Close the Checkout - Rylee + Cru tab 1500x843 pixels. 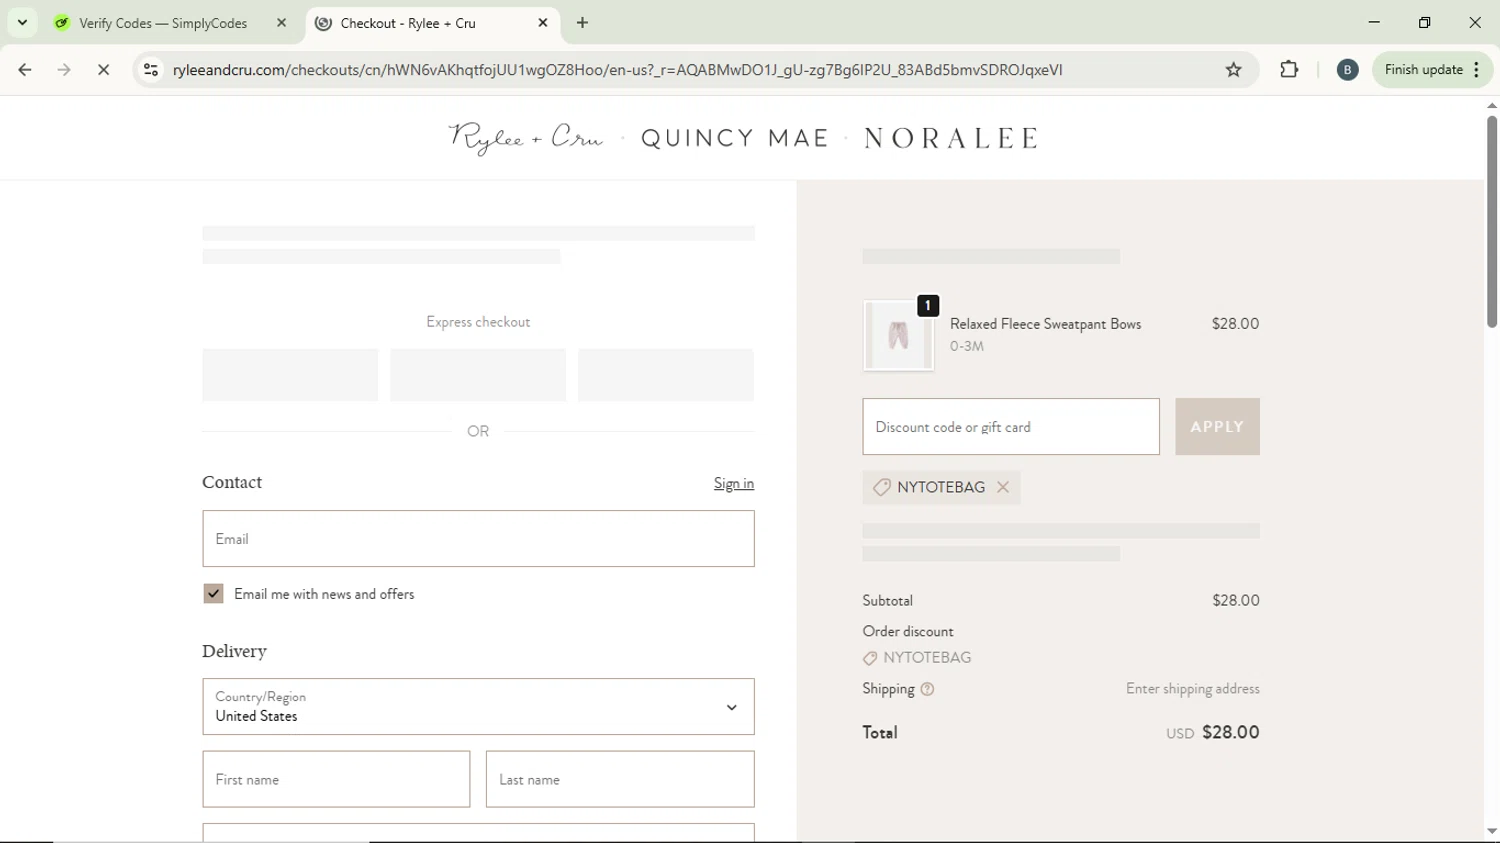coord(543,23)
